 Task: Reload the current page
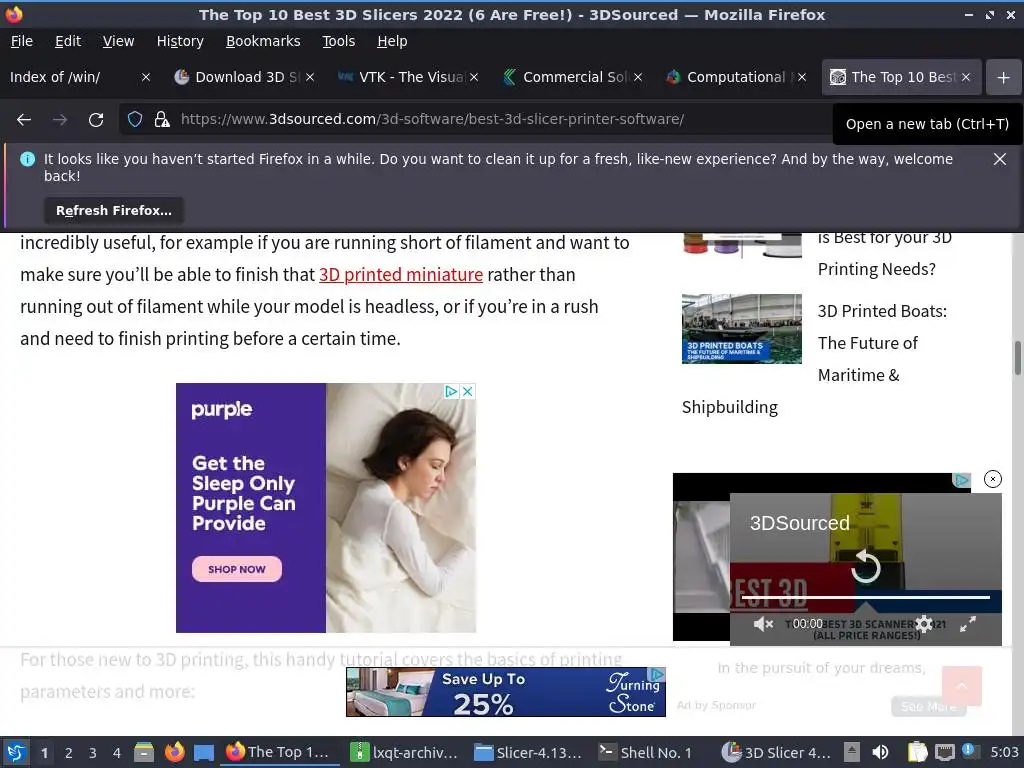click(96, 120)
